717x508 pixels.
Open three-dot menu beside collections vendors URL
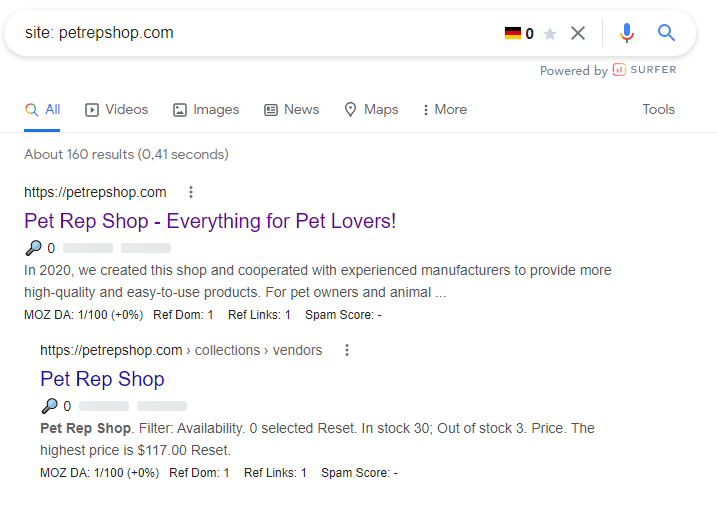click(347, 350)
